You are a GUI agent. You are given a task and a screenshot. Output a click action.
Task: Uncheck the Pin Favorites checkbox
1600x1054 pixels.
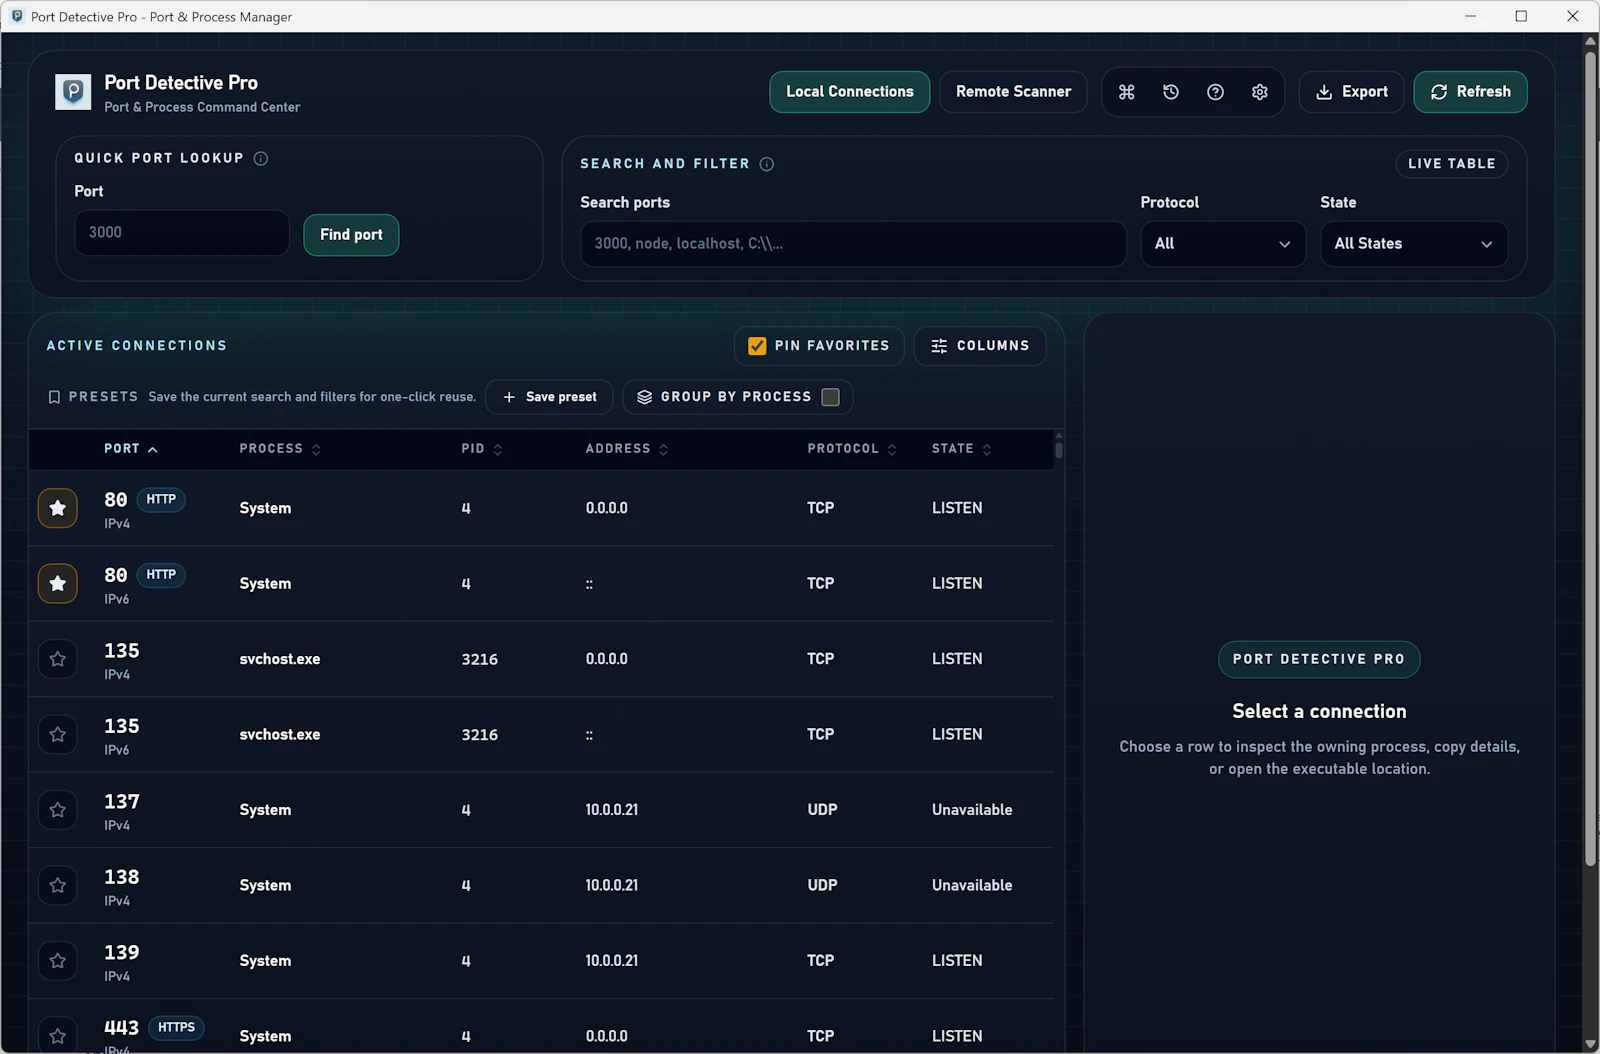pyautogui.click(x=757, y=346)
